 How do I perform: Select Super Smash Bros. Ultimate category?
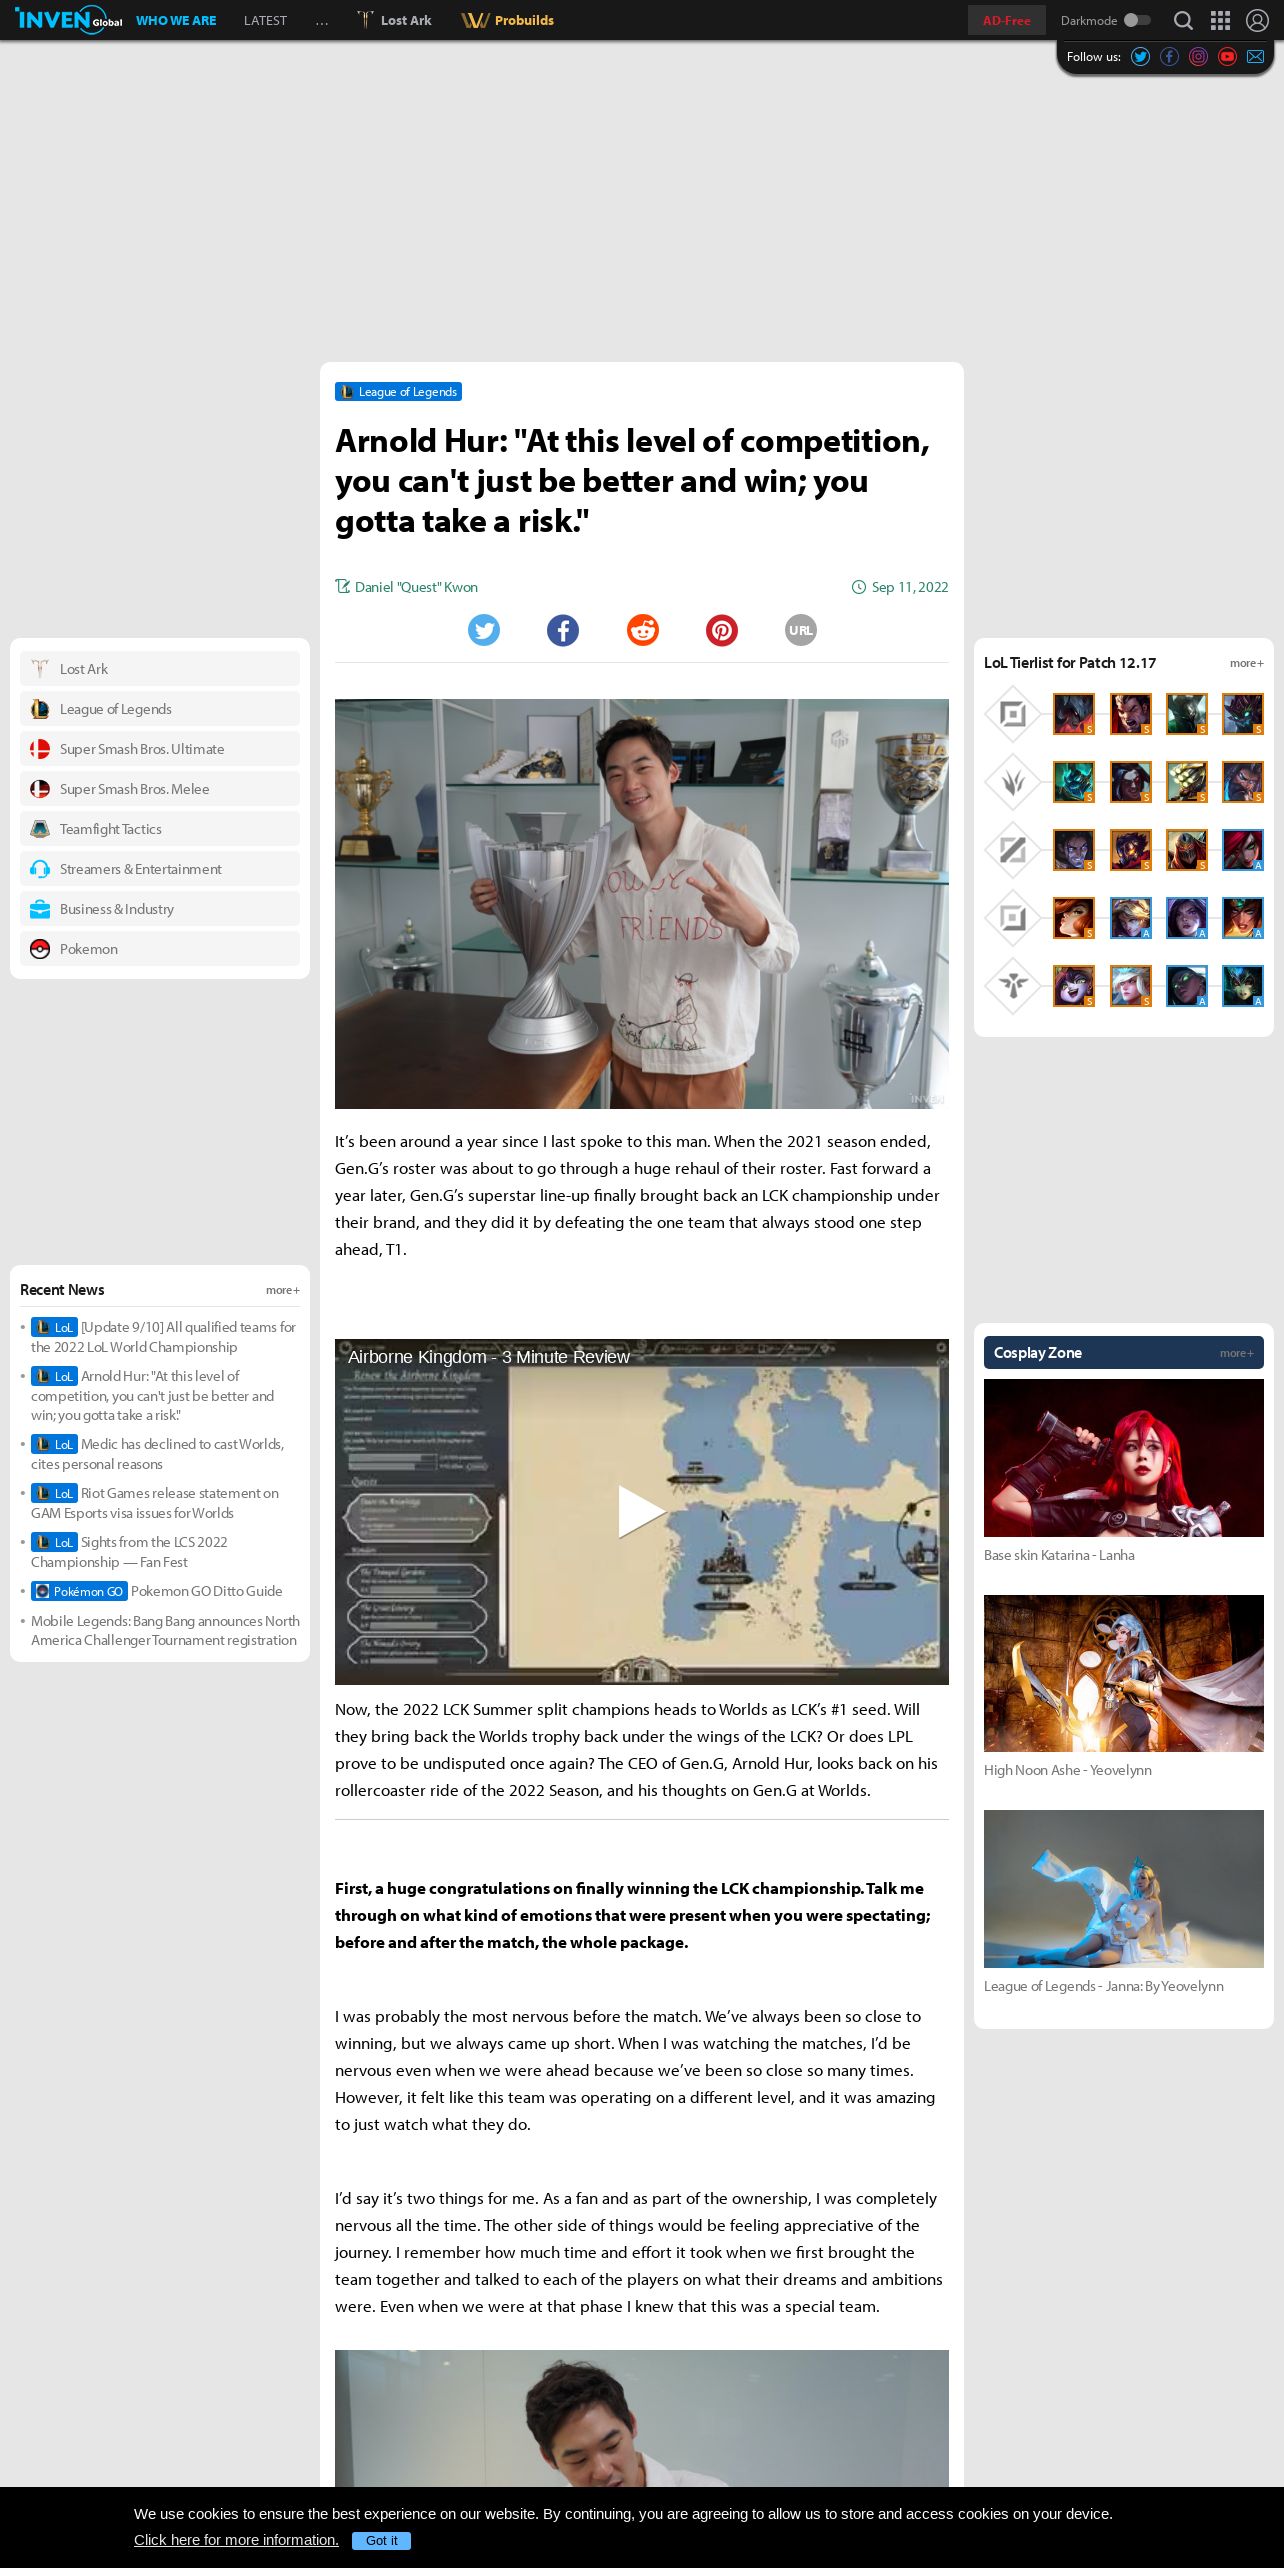[x=160, y=749]
